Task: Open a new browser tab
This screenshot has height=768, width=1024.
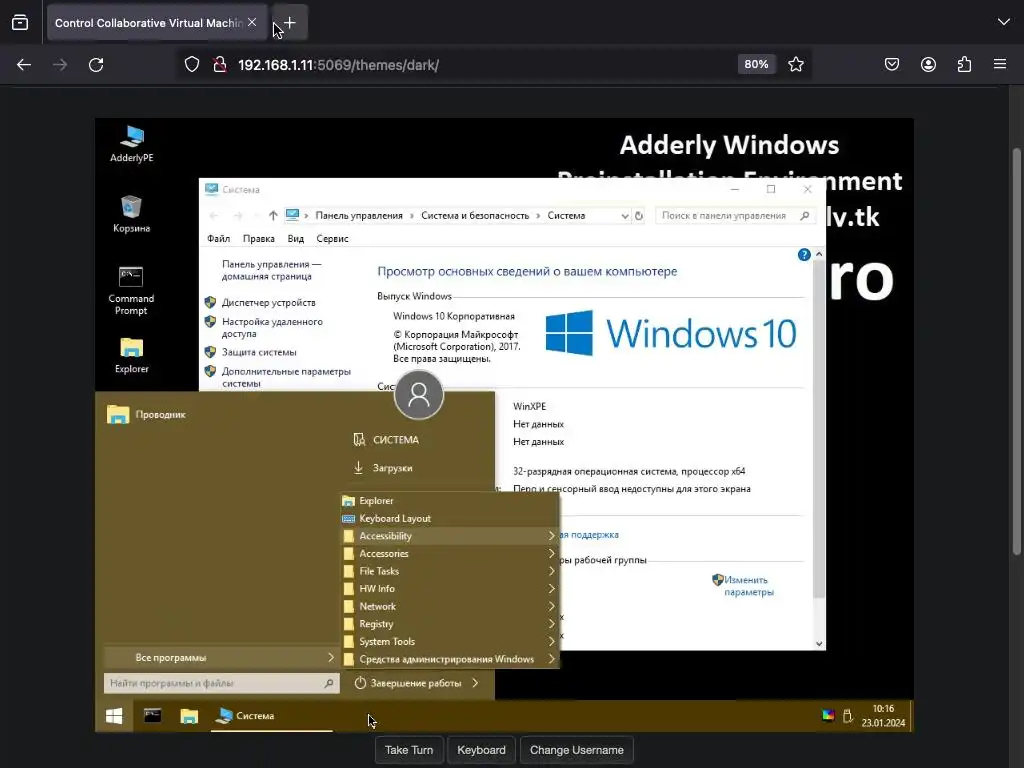Action: [x=290, y=23]
